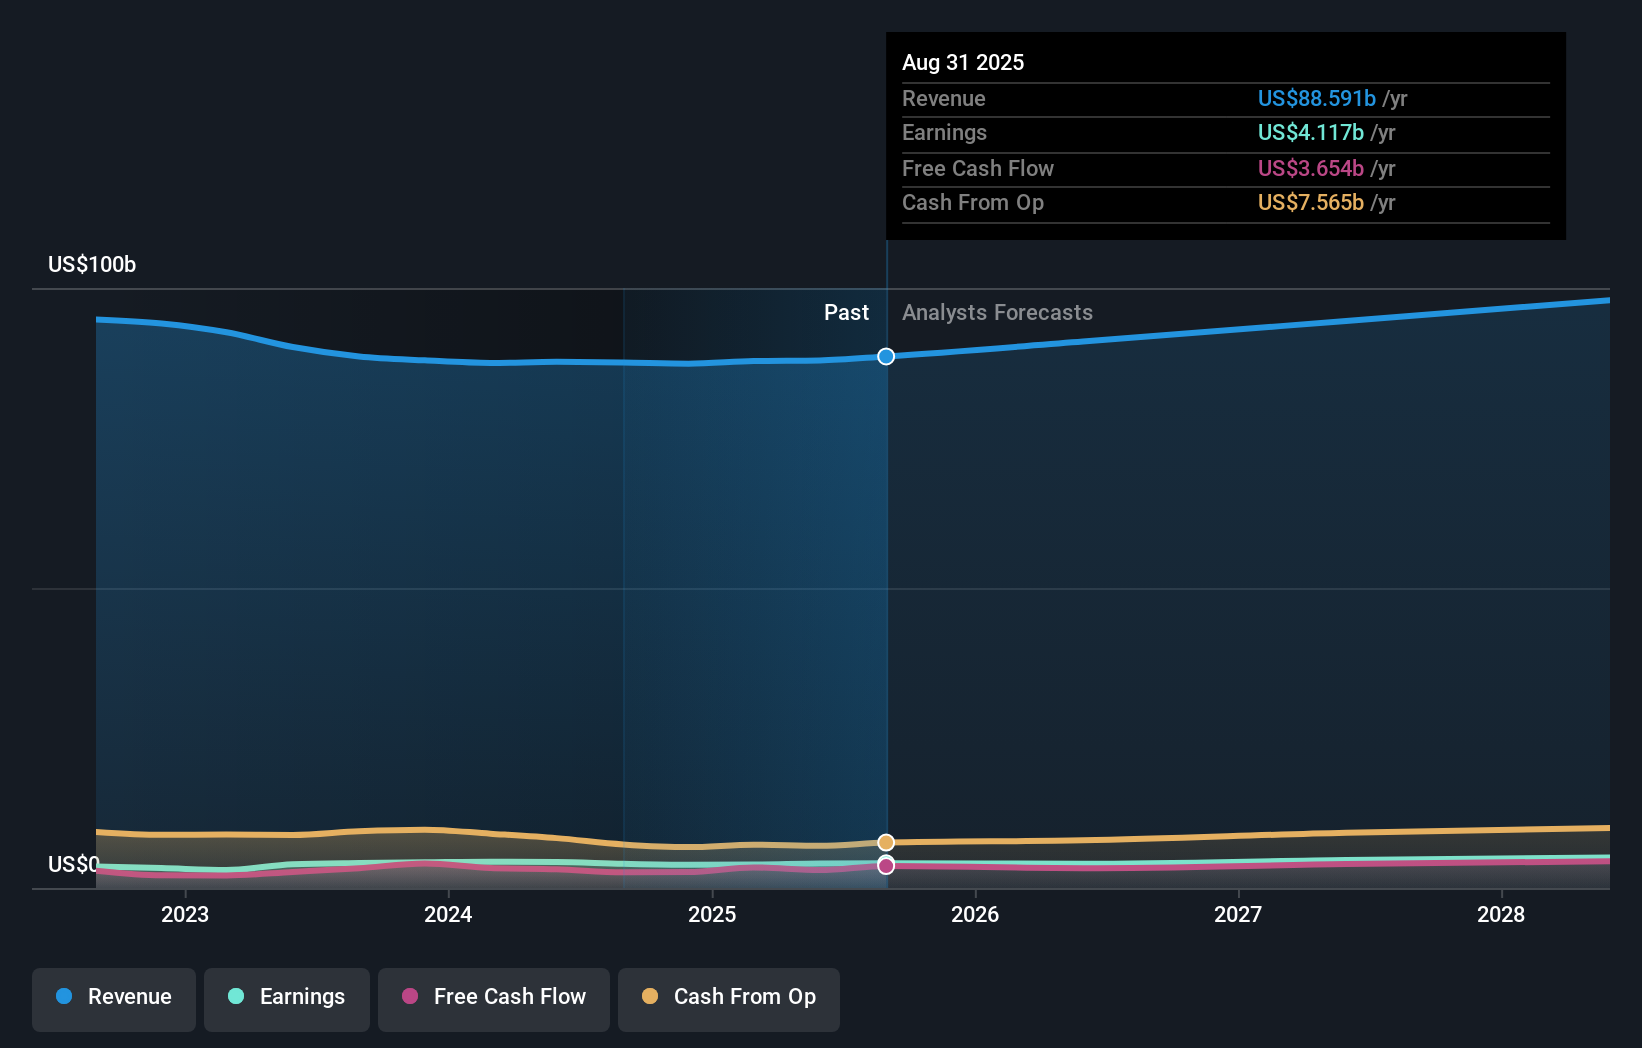Hide the Earnings series via its legend button
Screen dimensions: 1642x1048
click(287, 998)
